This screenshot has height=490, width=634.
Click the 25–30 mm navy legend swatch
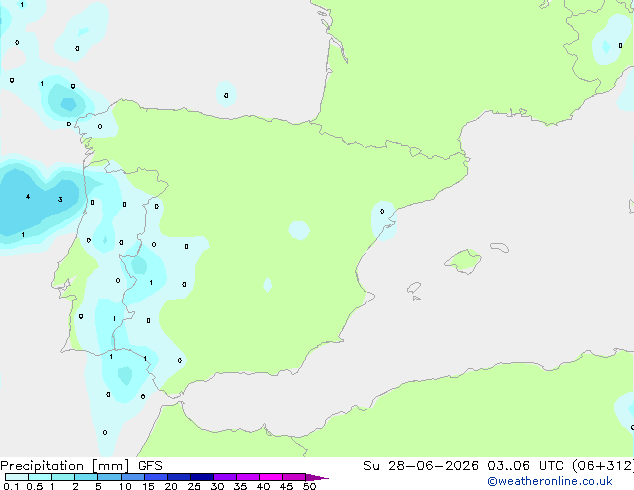(201, 477)
